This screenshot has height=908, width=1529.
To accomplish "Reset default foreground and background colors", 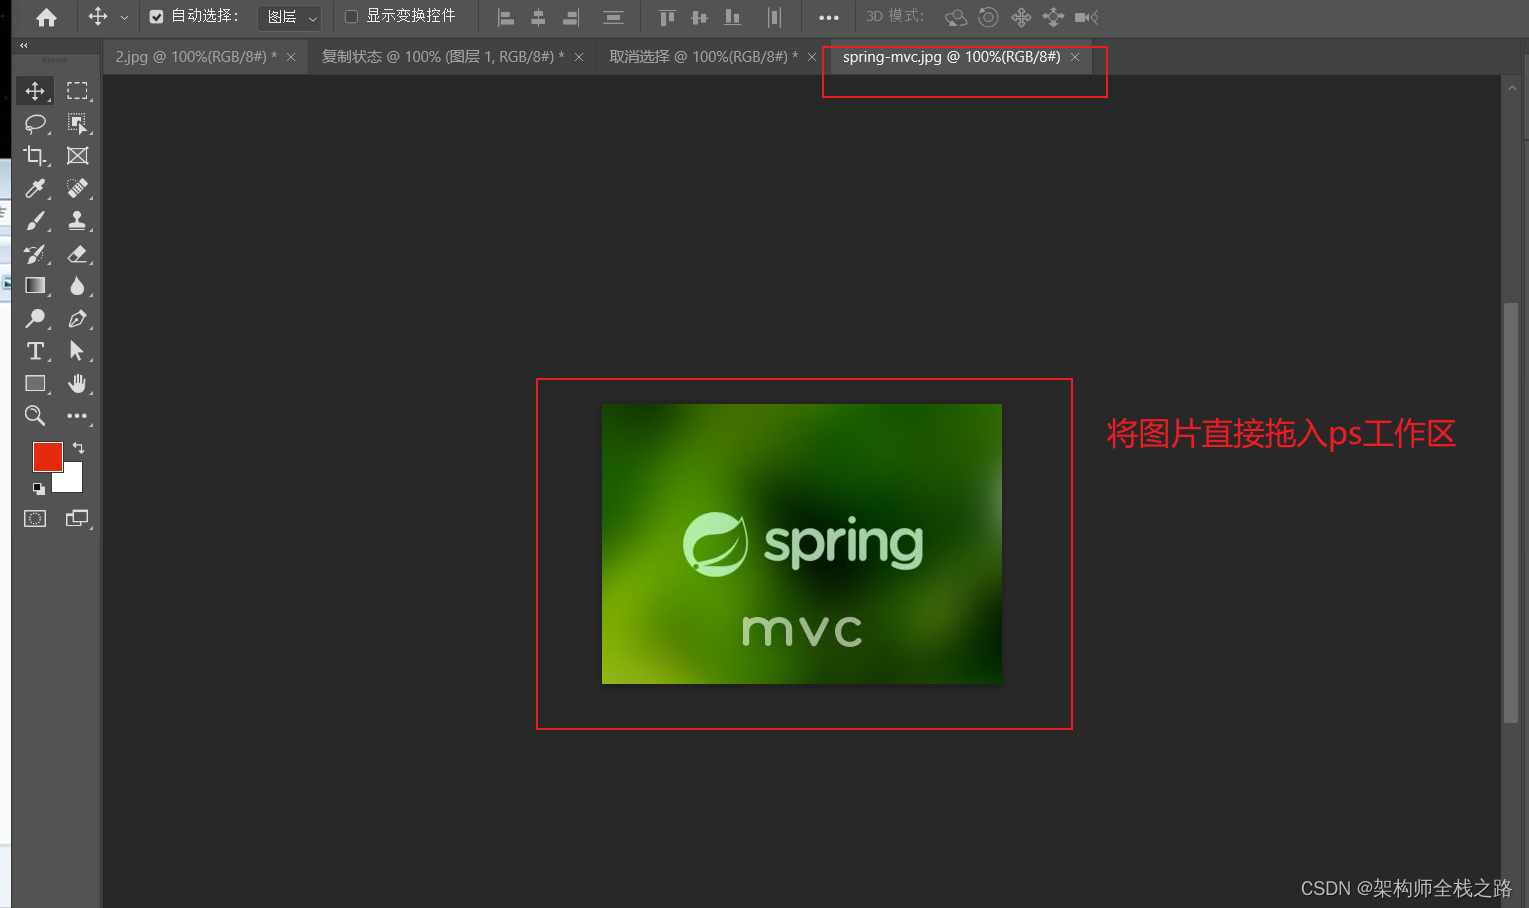I will (x=38, y=489).
